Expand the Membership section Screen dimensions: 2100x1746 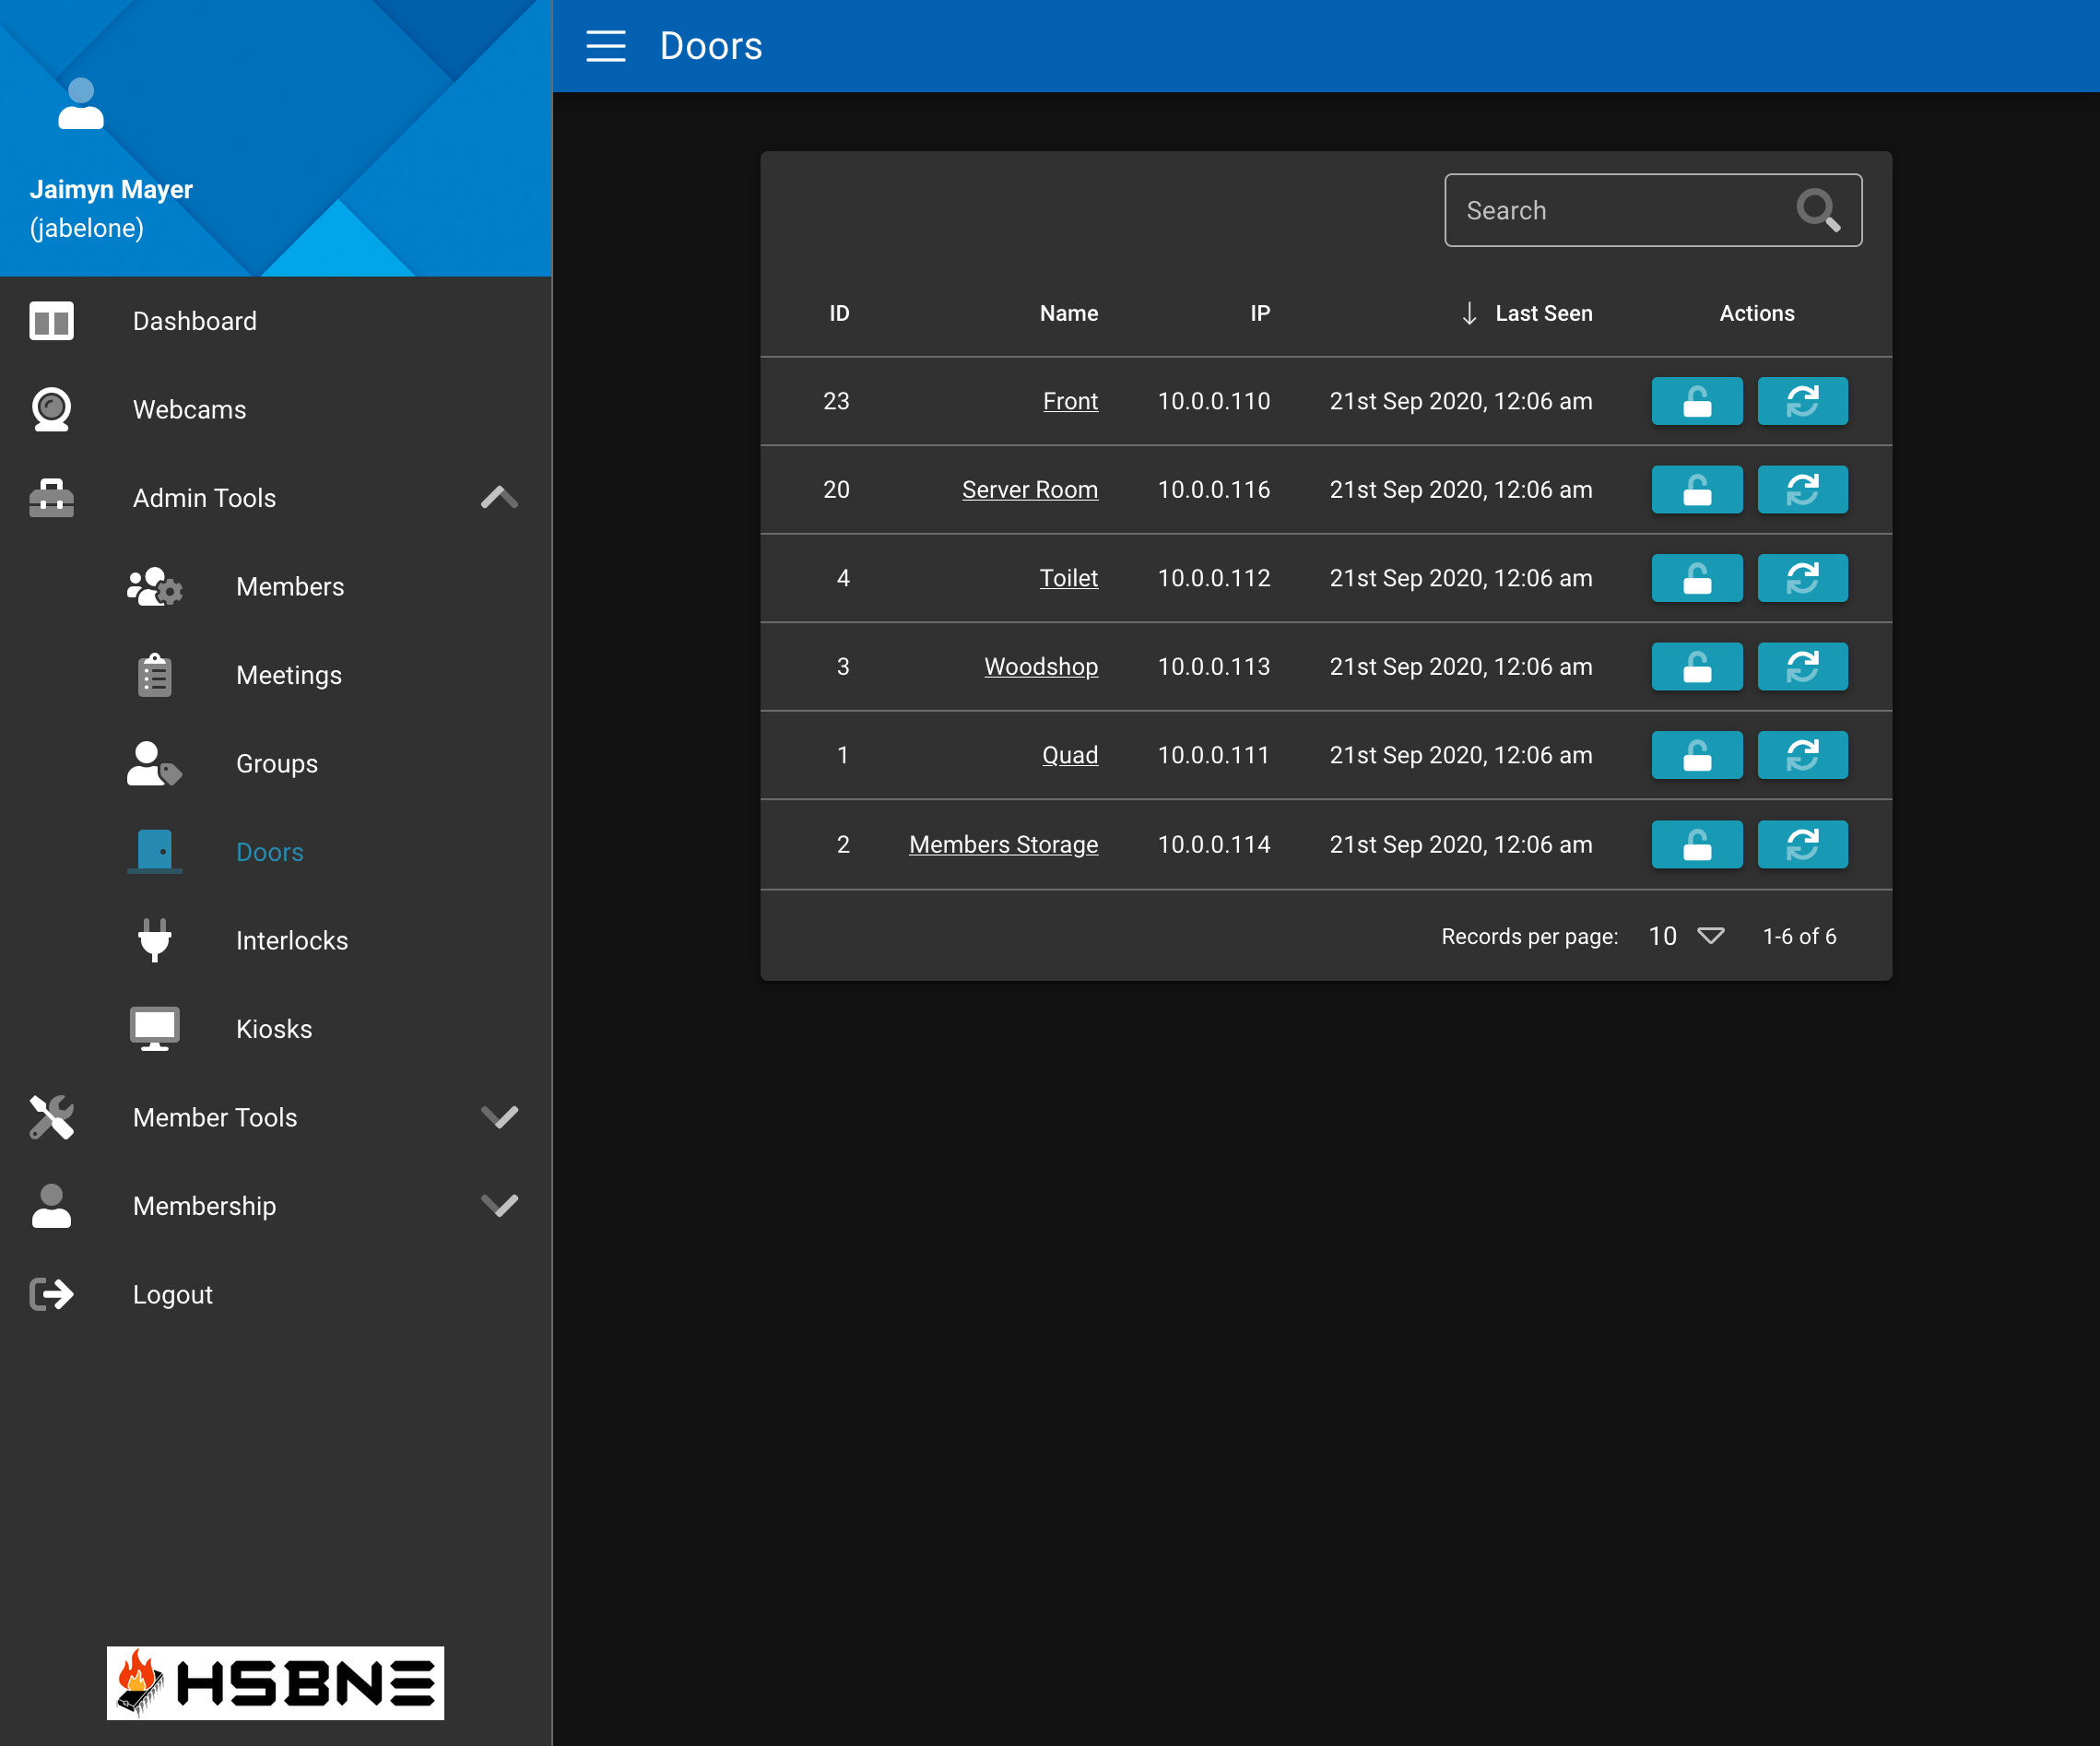499,1206
